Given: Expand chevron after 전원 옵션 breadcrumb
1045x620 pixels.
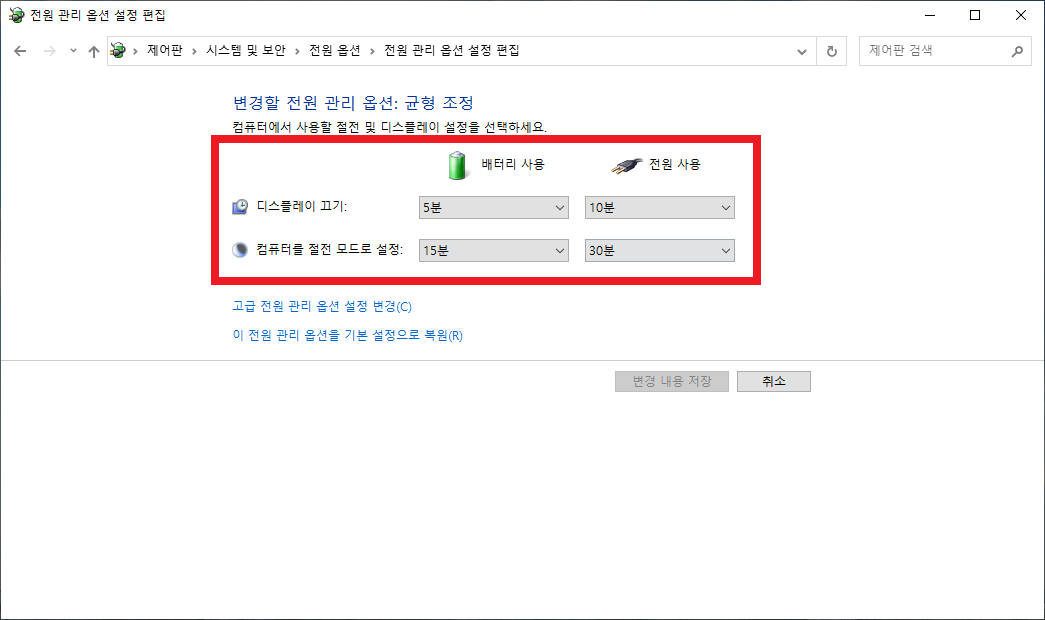Looking at the screenshot, I should (x=372, y=51).
